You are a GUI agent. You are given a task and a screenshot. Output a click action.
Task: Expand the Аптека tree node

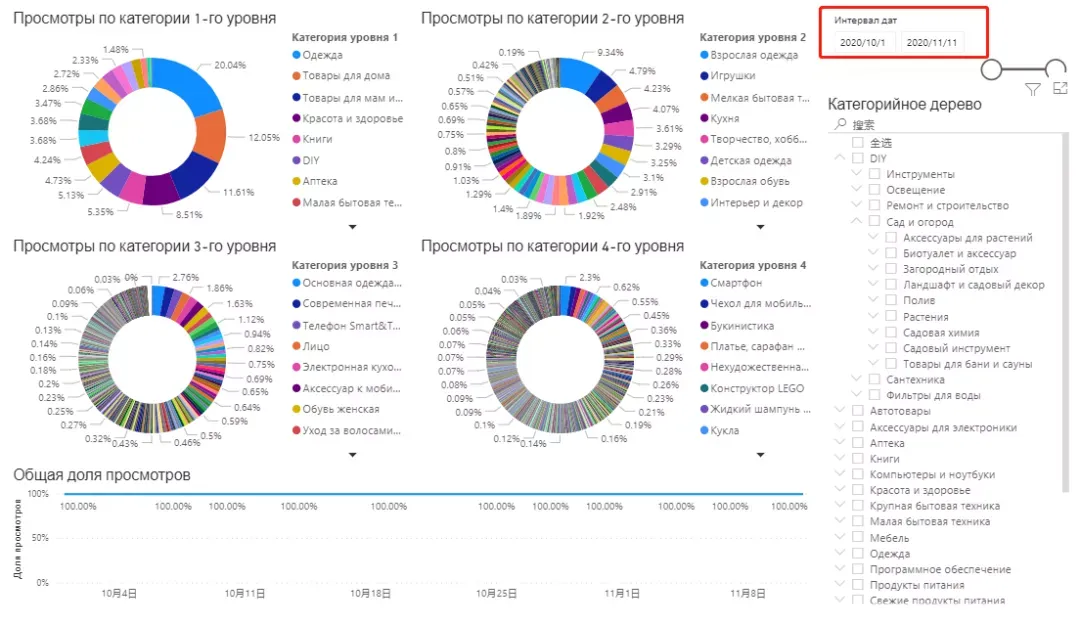pos(840,442)
